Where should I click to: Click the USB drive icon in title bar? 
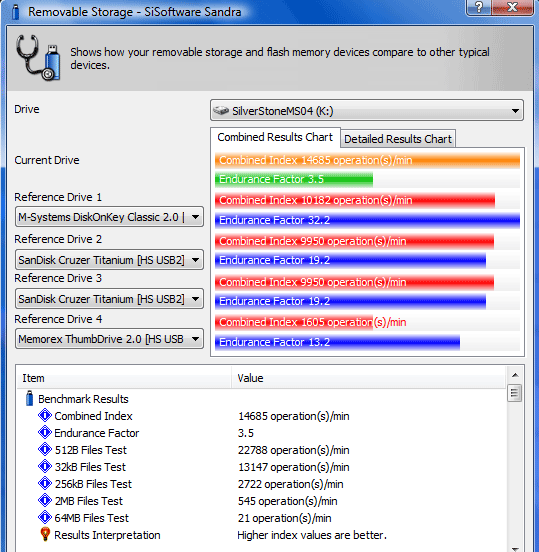15,12
